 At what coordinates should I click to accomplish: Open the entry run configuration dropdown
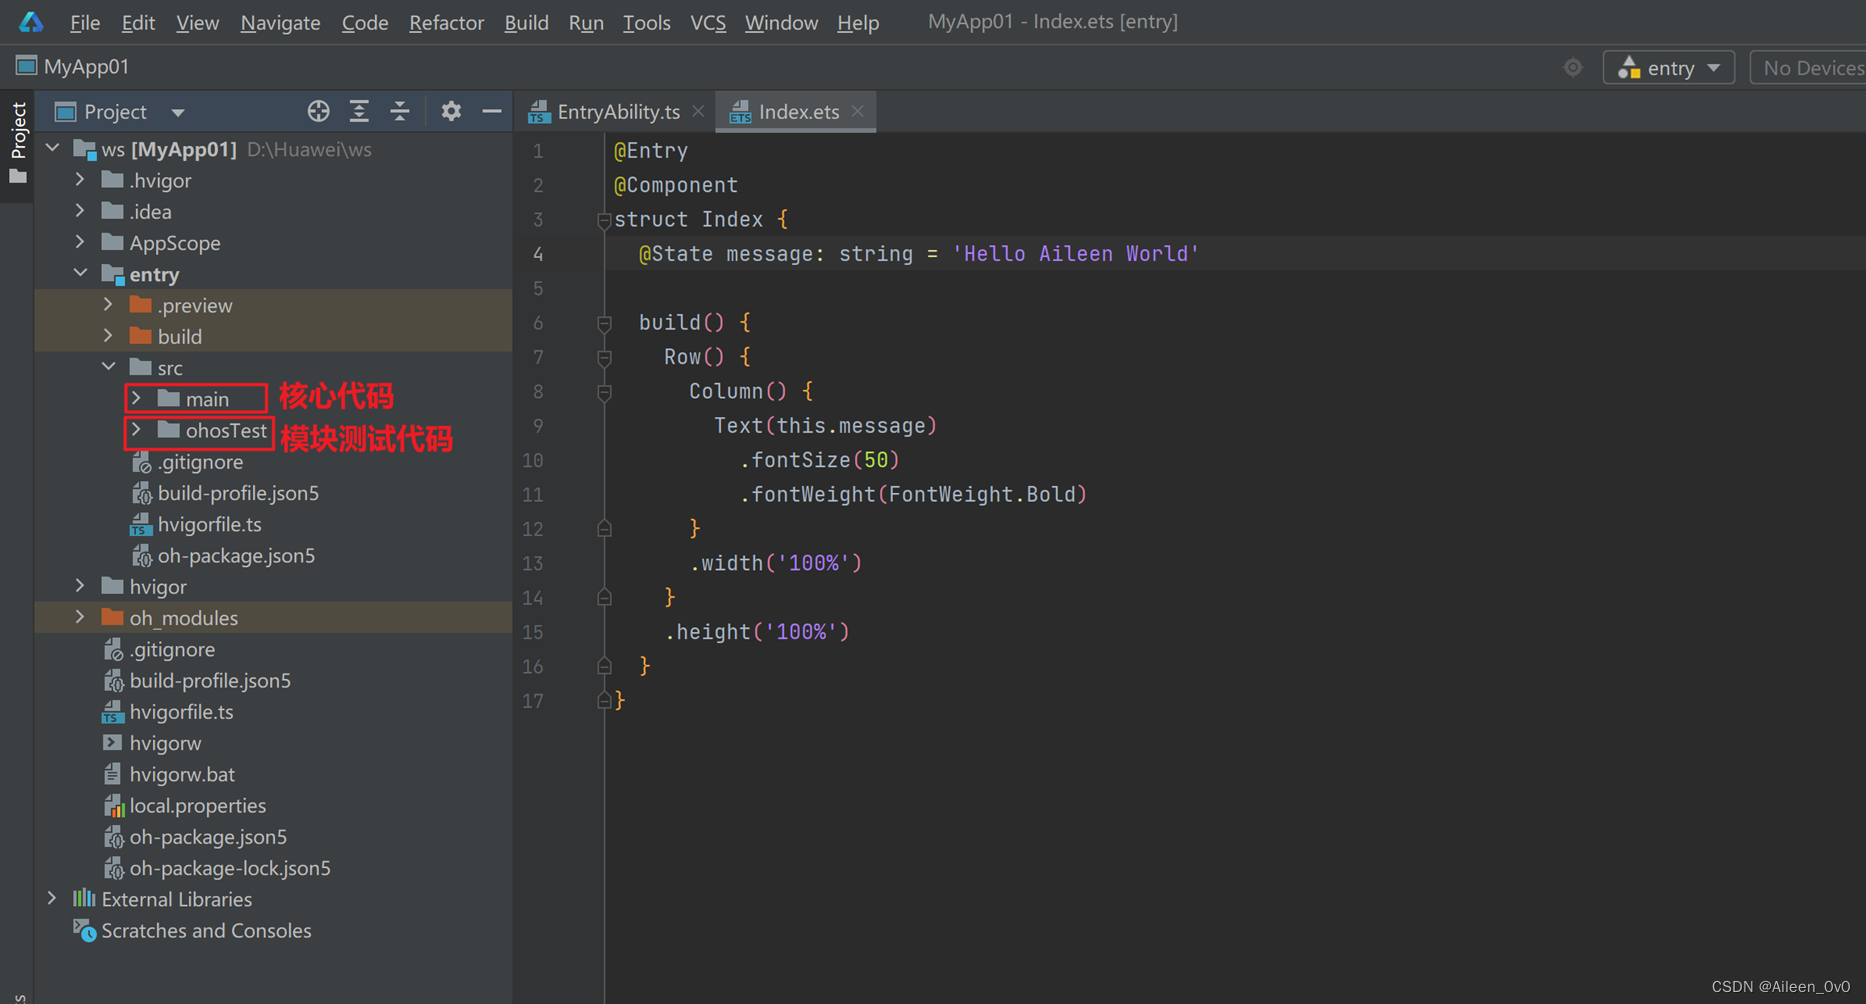[x=1669, y=67]
